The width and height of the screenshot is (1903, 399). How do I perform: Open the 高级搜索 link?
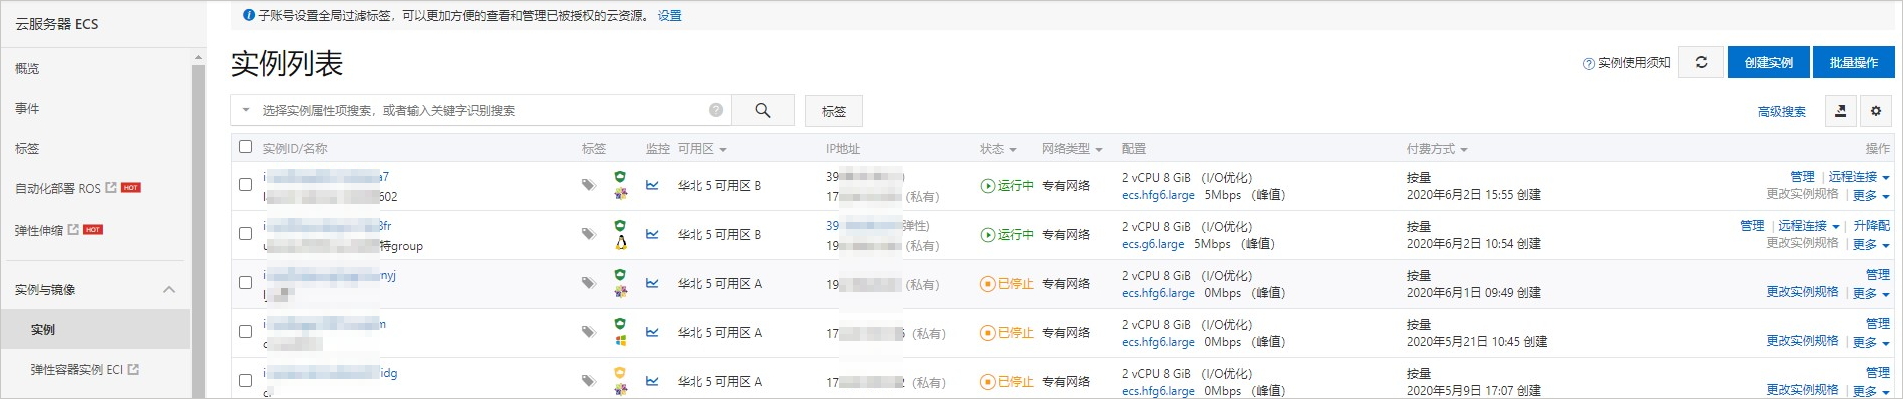1782,112
